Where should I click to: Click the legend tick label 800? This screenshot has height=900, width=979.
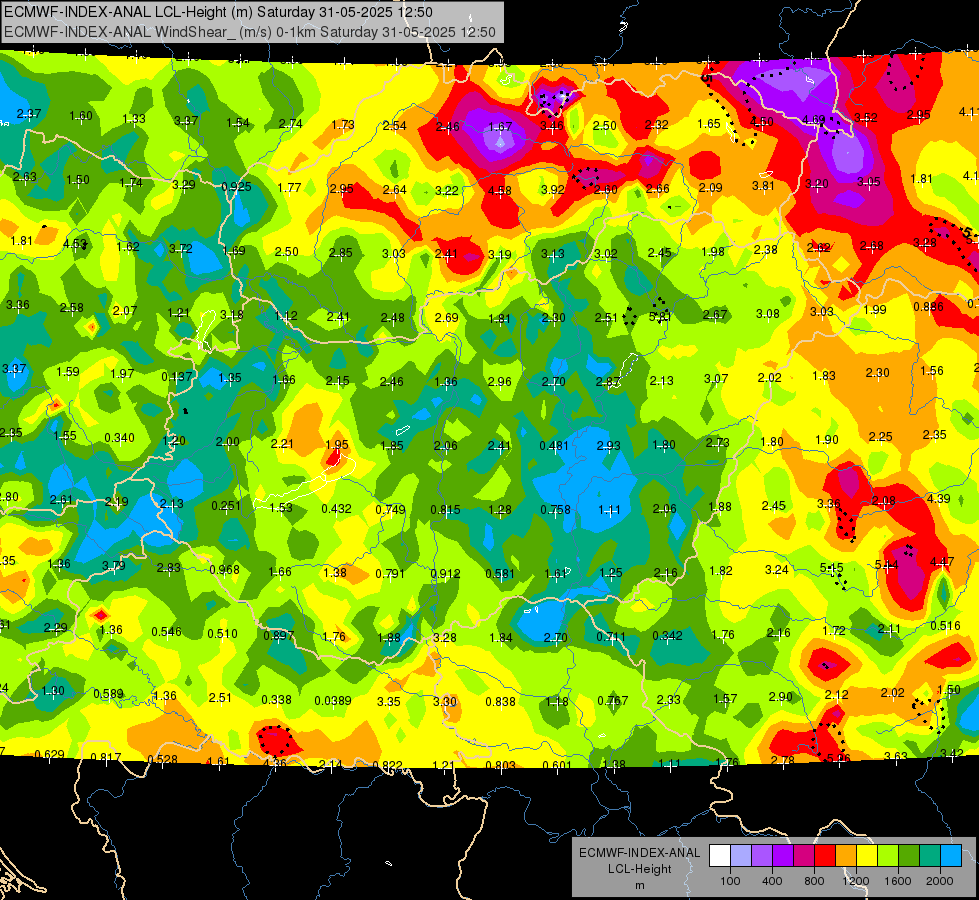814,881
